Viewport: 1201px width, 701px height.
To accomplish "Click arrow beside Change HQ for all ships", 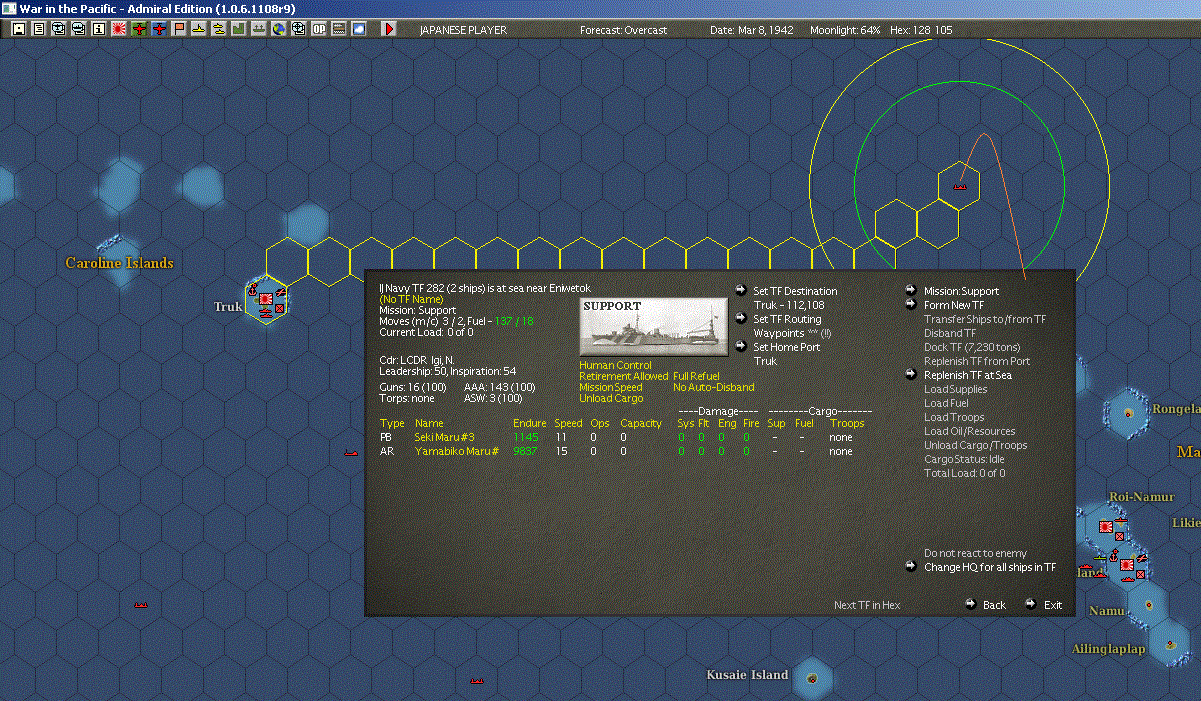I will [911, 567].
